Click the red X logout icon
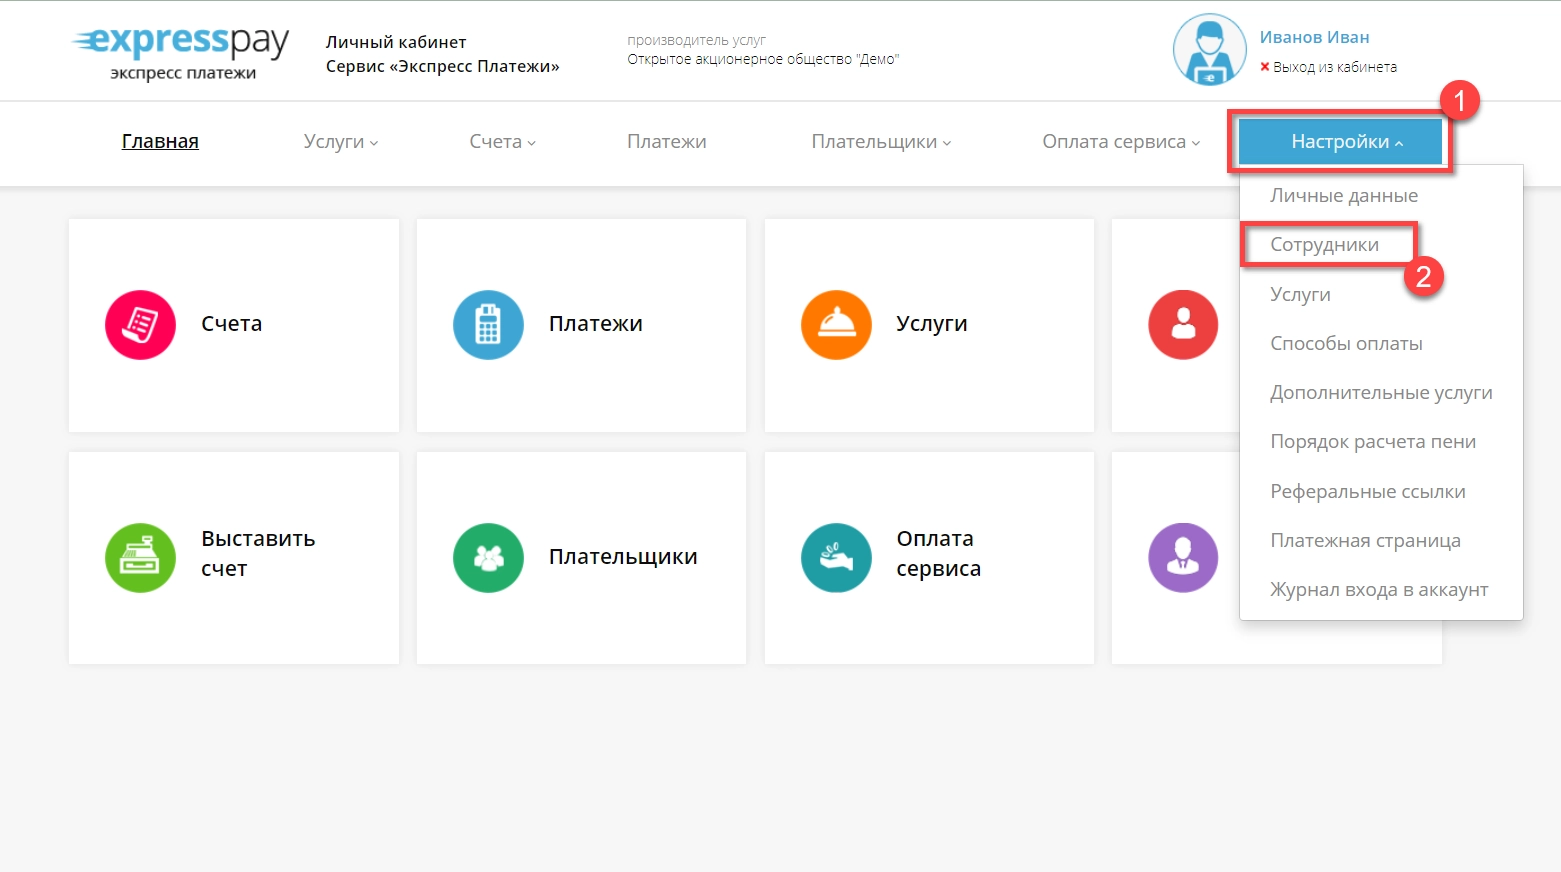This screenshot has width=1561, height=872. point(1265,67)
